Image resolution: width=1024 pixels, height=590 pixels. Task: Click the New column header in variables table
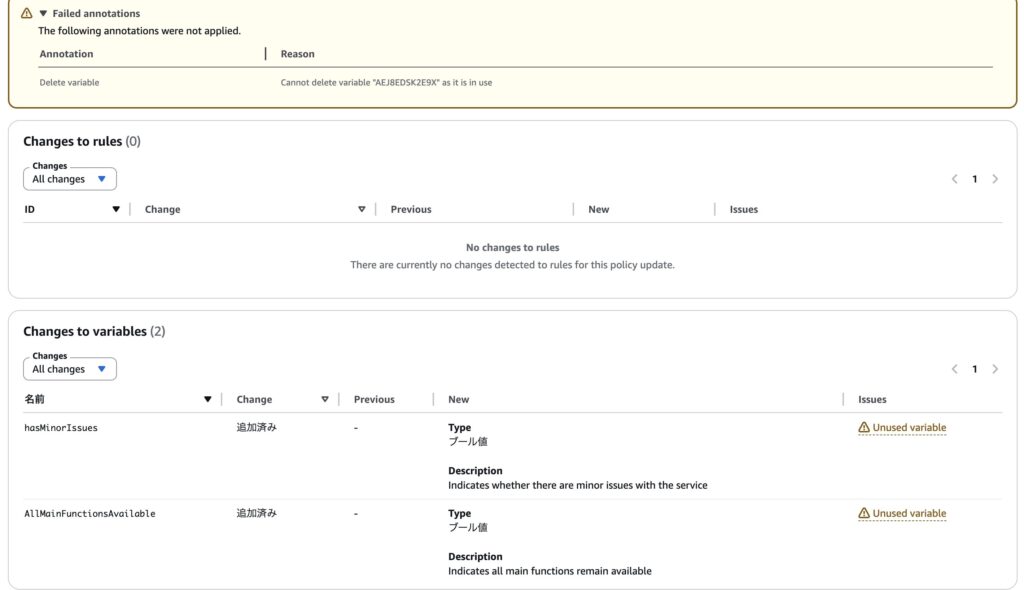(x=458, y=399)
